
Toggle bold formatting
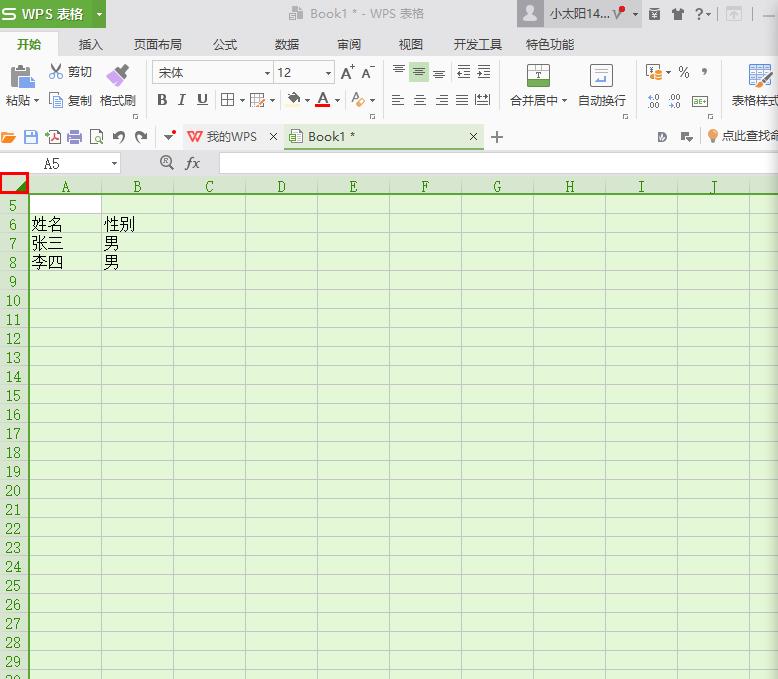point(162,100)
